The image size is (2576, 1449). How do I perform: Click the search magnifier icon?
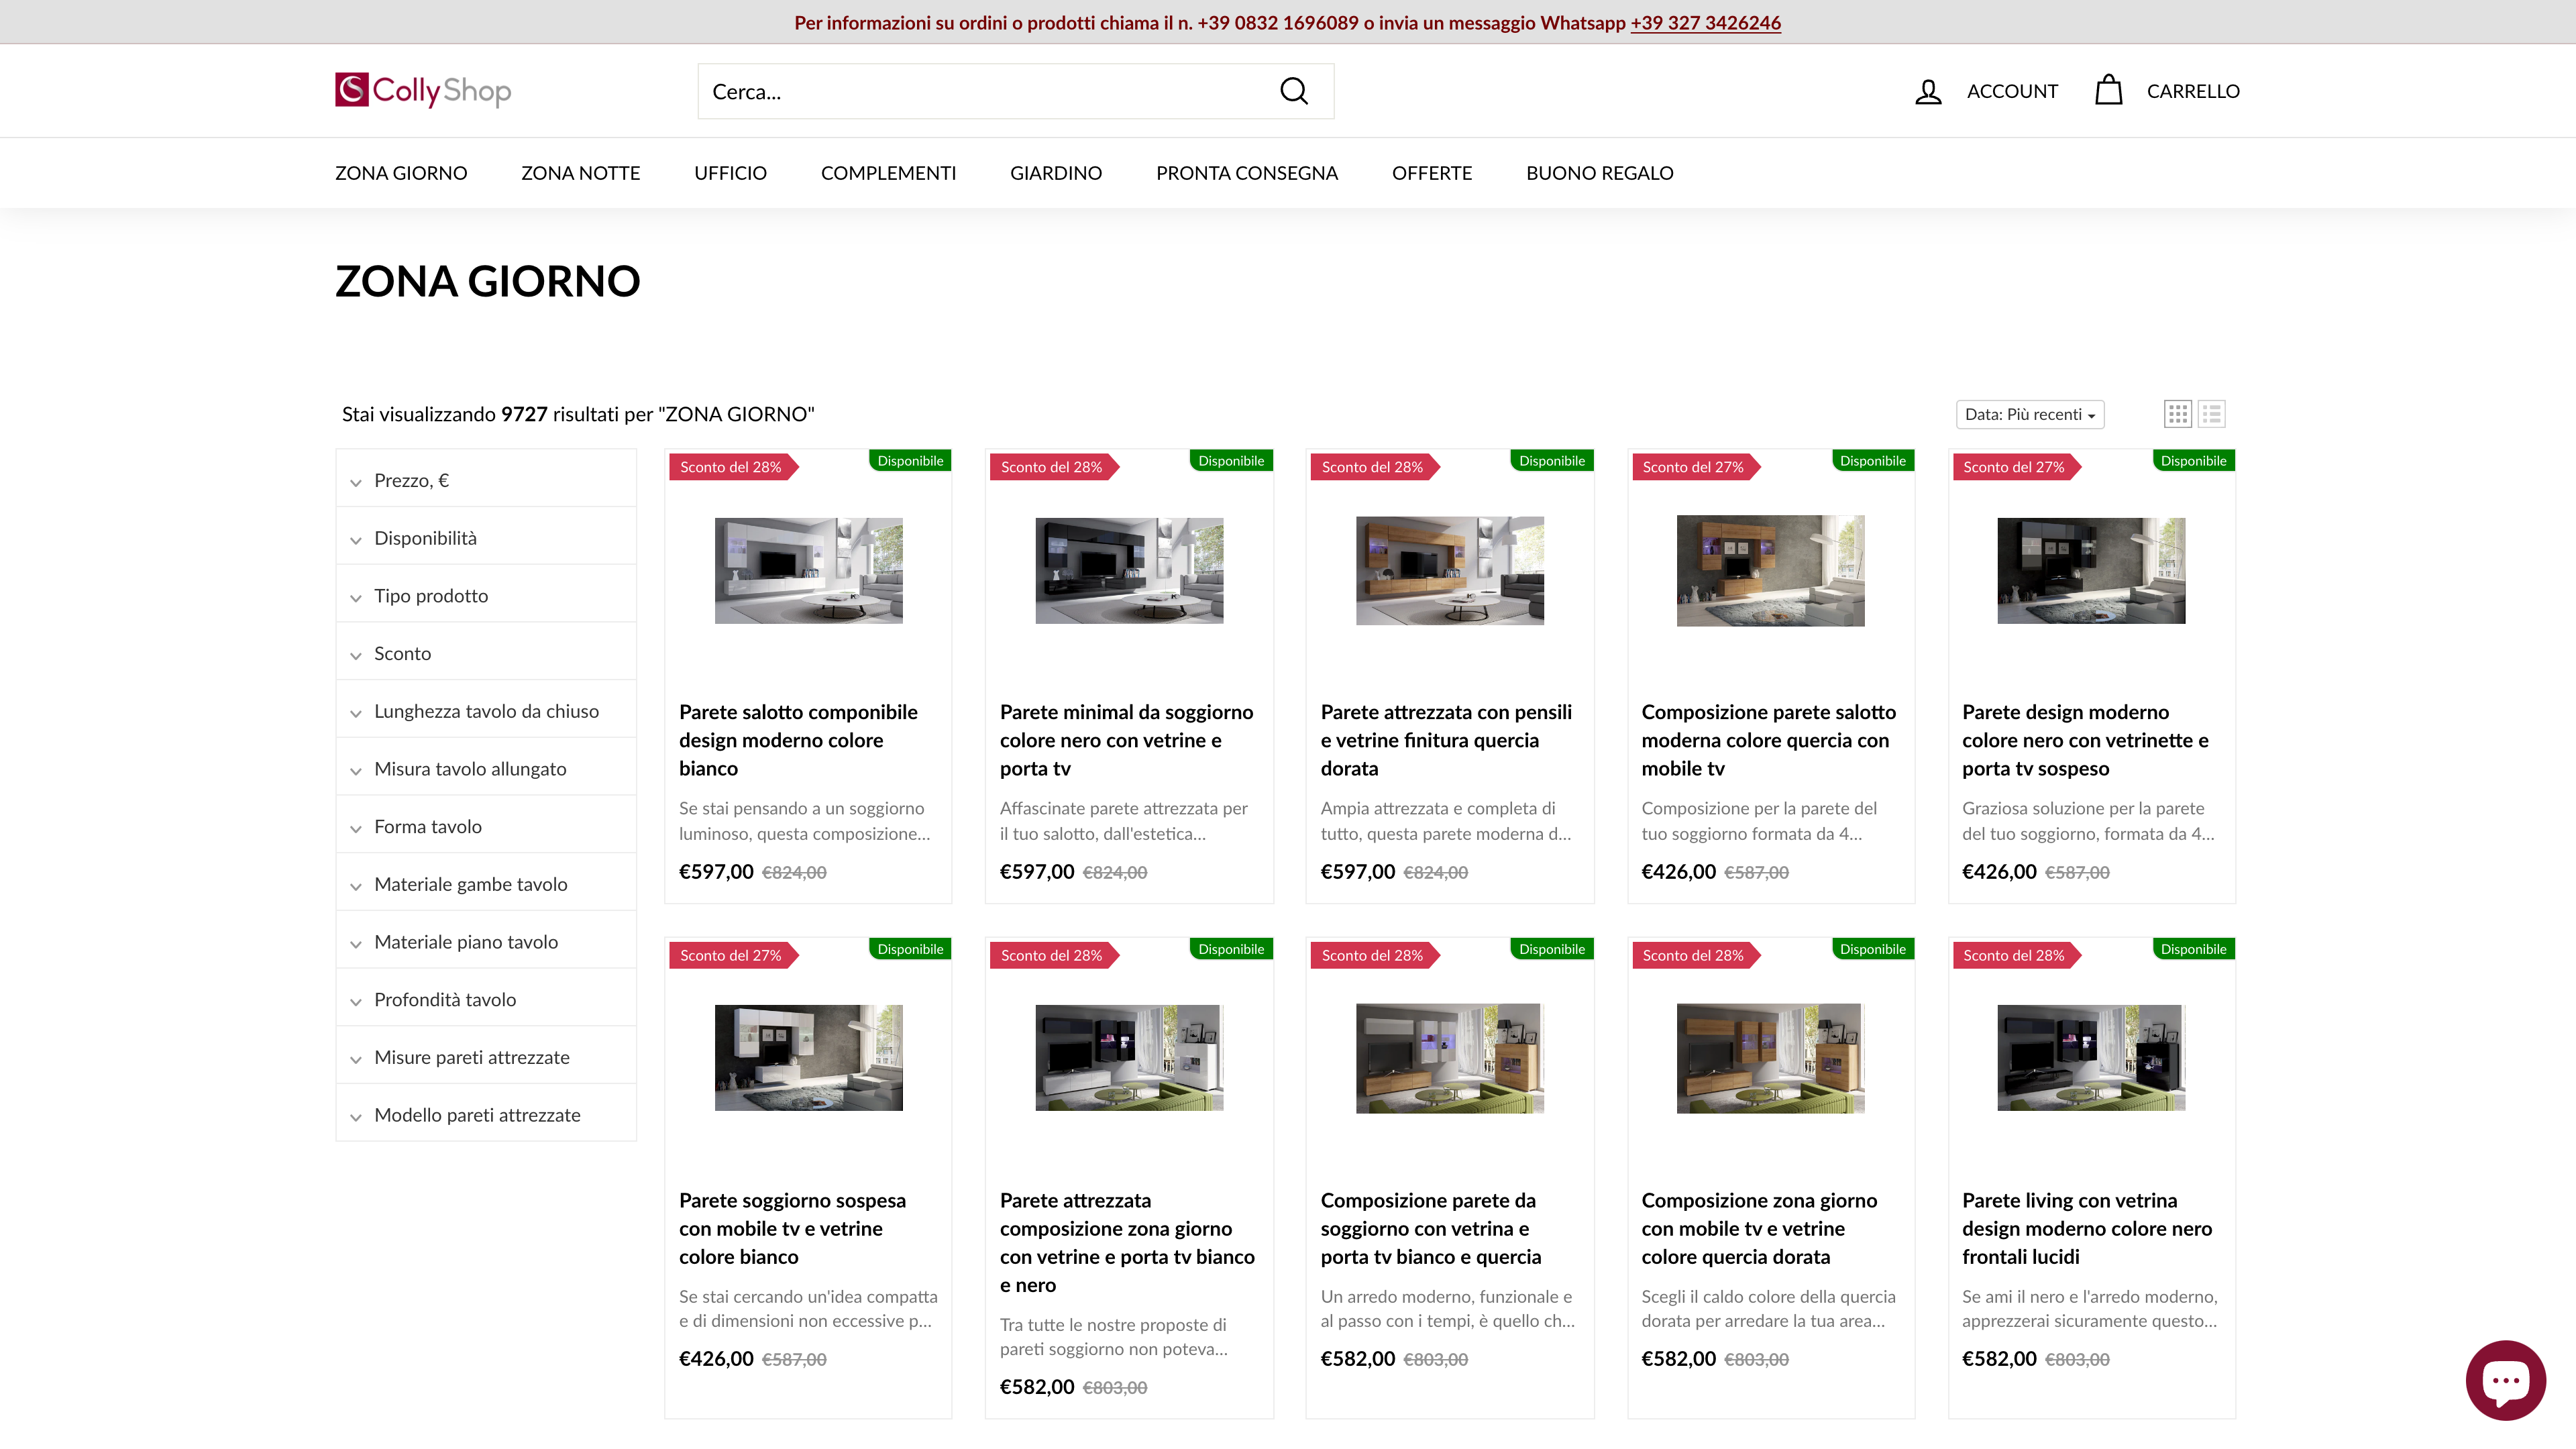coord(1294,91)
